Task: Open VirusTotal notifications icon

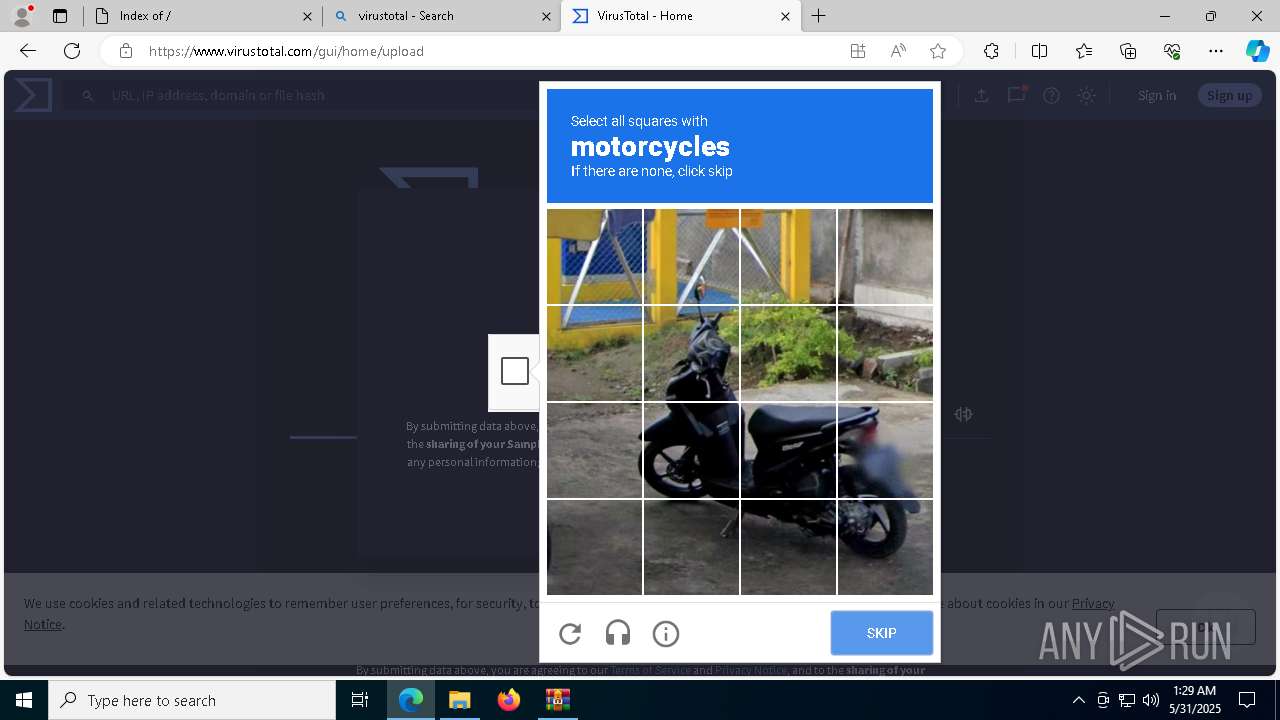Action: click(x=1017, y=95)
